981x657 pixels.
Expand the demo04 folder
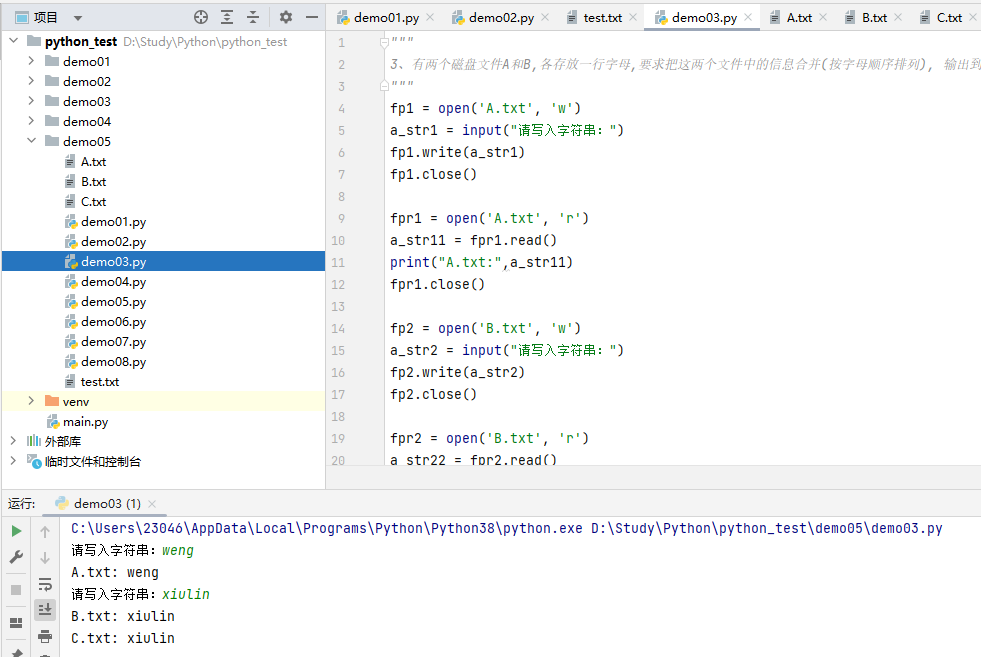coord(31,121)
